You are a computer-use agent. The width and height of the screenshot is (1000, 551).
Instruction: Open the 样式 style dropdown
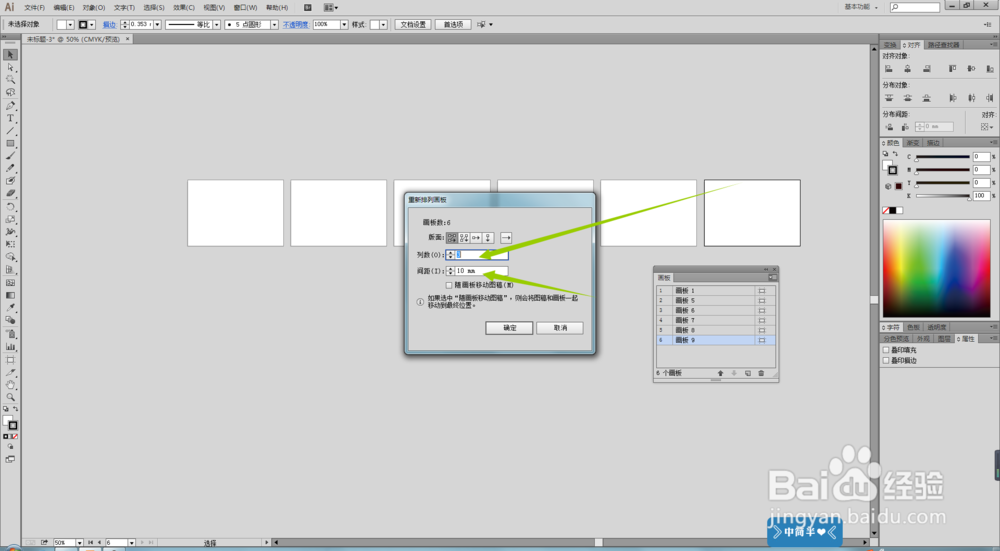[383, 24]
